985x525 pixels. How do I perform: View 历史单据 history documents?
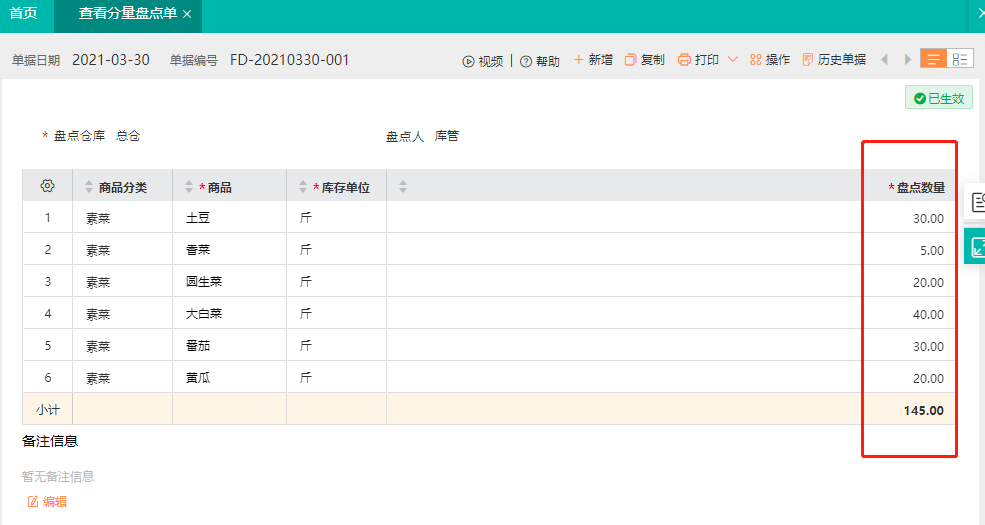coord(834,60)
